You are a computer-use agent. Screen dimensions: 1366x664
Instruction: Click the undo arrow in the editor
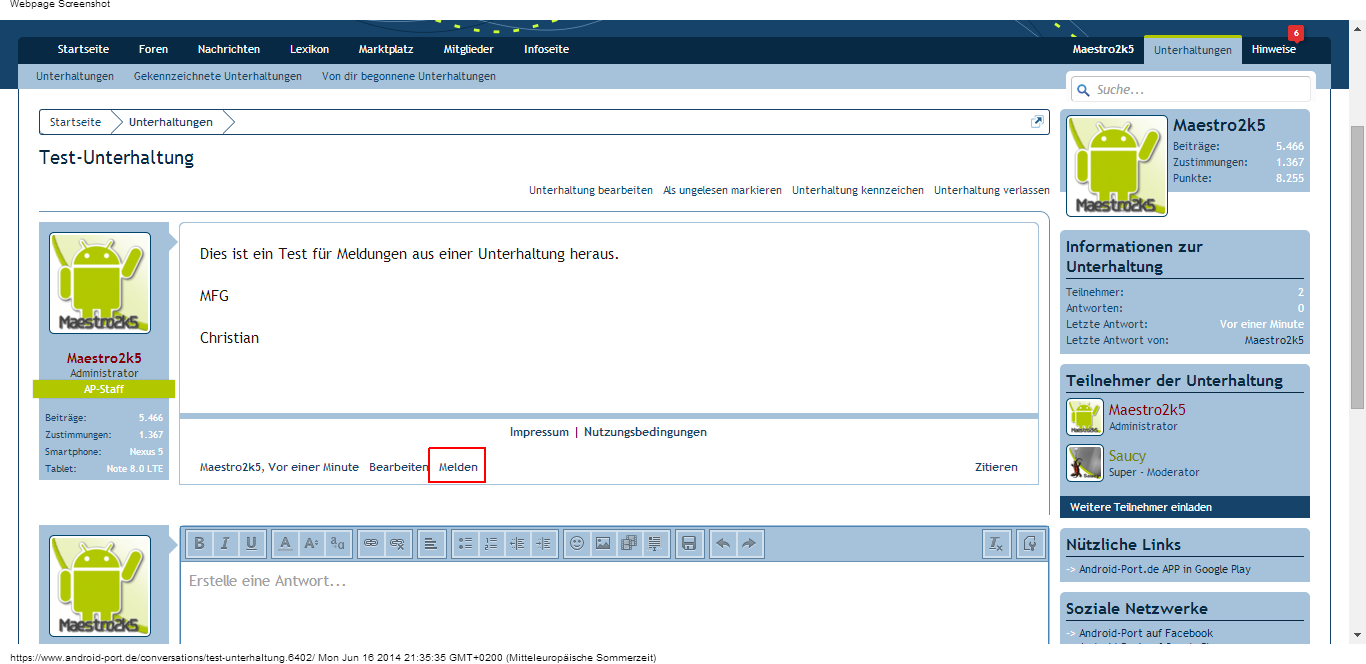[x=723, y=543]
